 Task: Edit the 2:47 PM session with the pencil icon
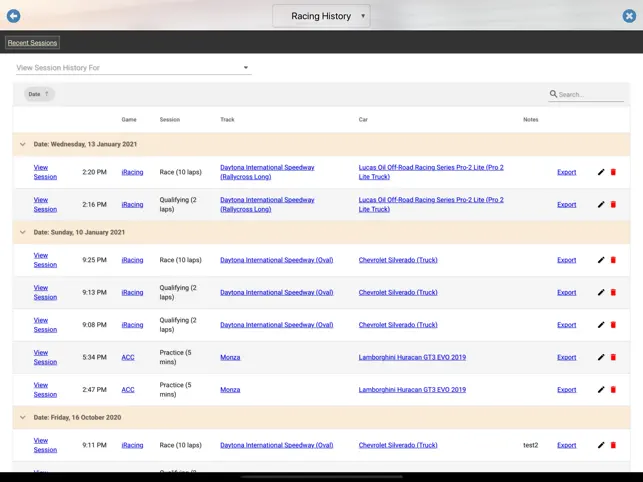[601, 390]
